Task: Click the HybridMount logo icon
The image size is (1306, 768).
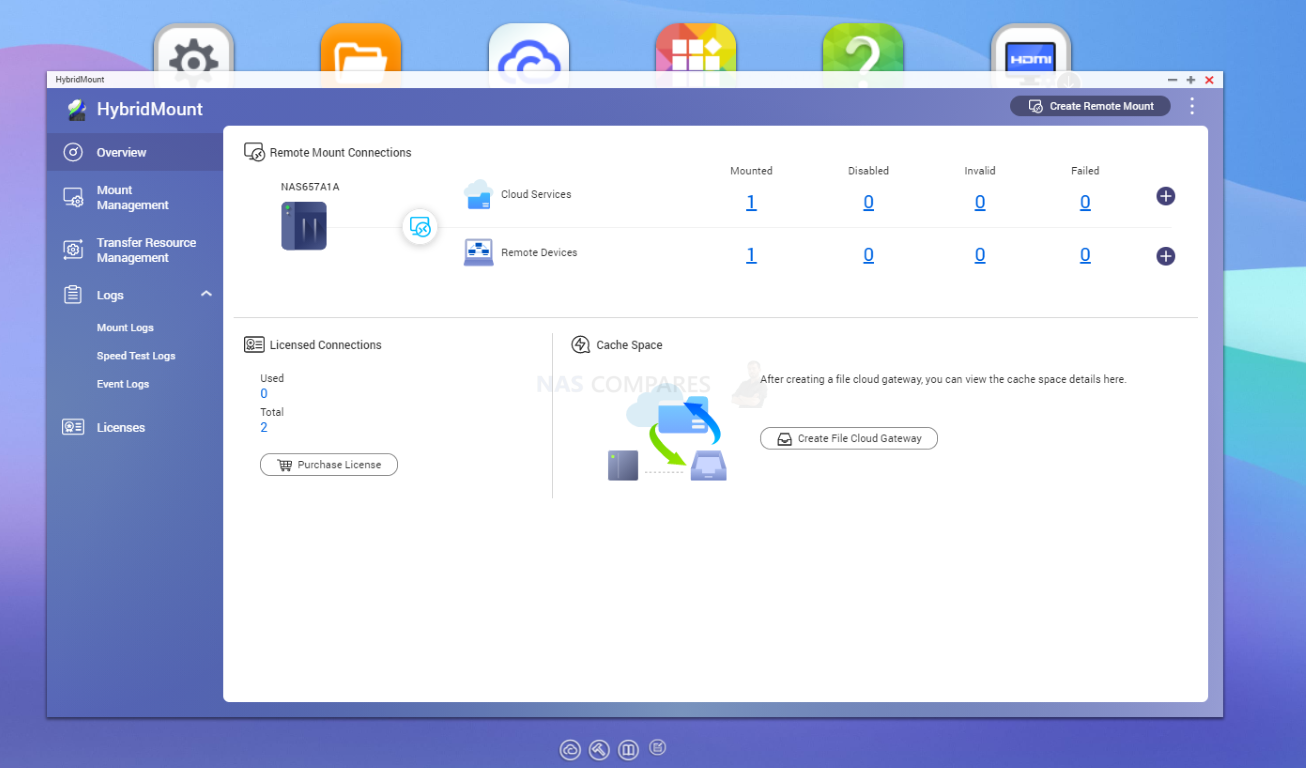Action: pos(76,110)
